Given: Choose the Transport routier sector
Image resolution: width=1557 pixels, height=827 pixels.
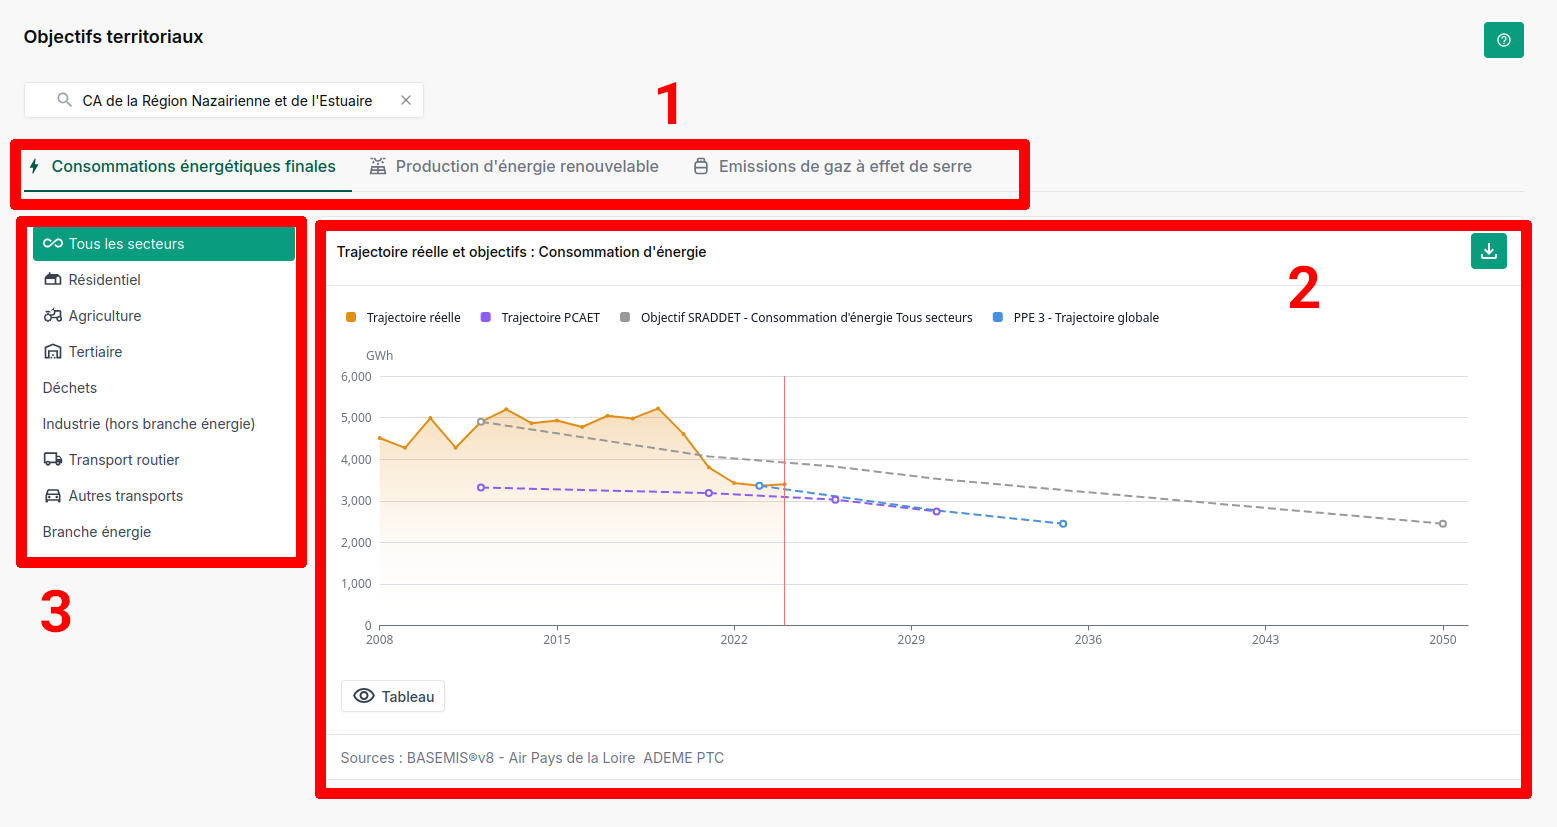Looking at the screenshot, I should [x=164, y=459].
